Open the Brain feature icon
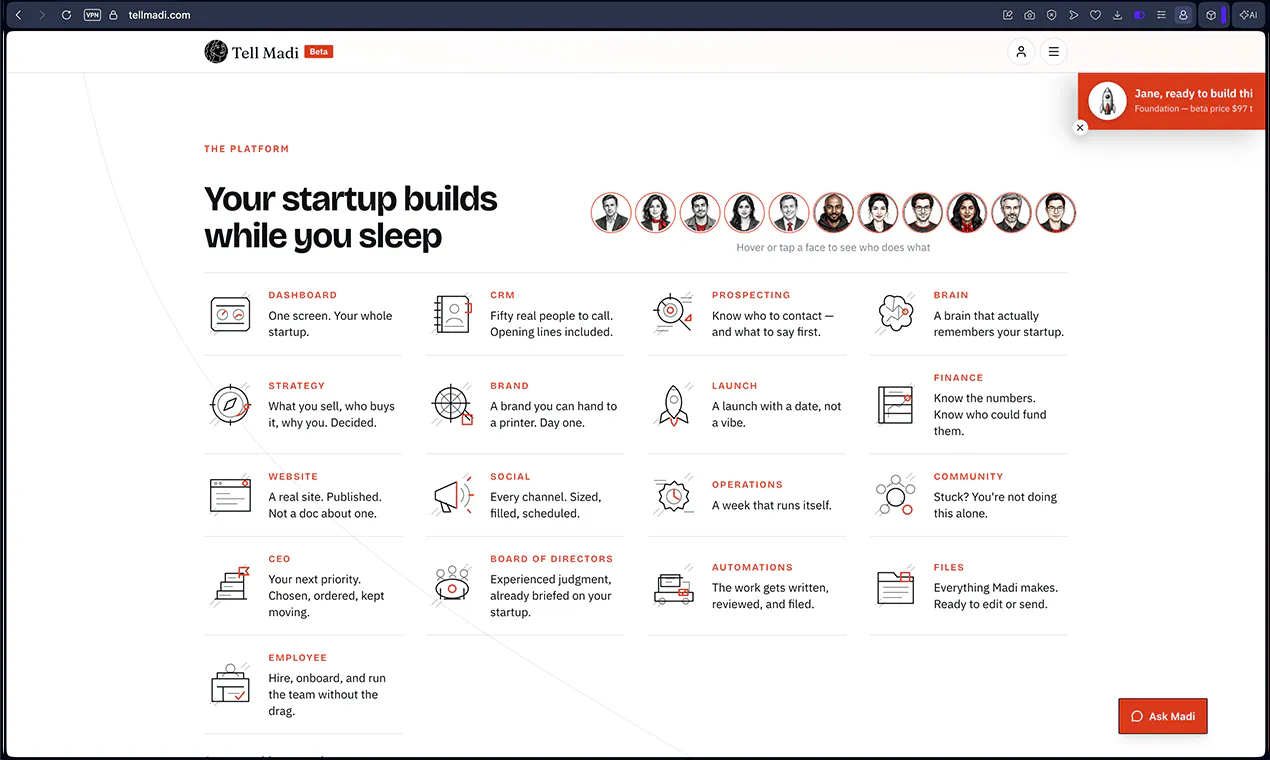Screen dimensions: 1270x760 coord(895,313)
